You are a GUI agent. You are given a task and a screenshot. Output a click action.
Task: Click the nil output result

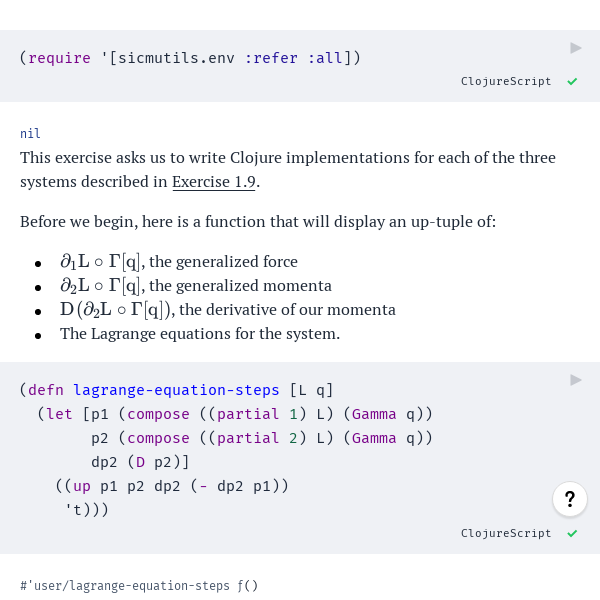(x=30, y=134)
